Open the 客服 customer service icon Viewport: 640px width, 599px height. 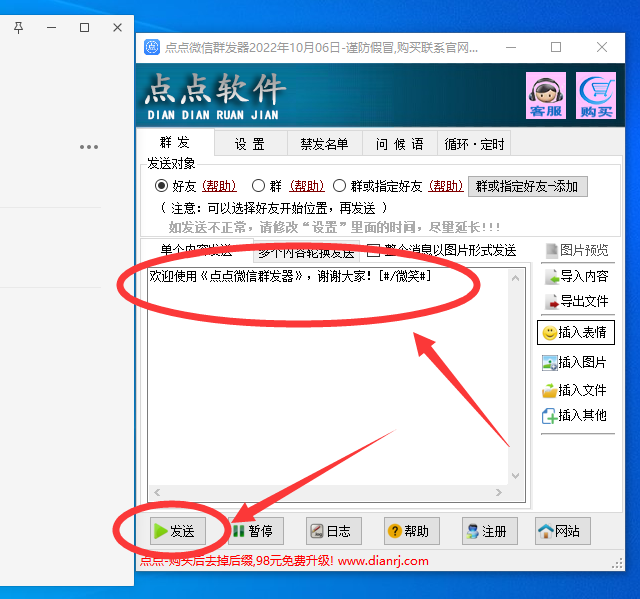(546, 95)
